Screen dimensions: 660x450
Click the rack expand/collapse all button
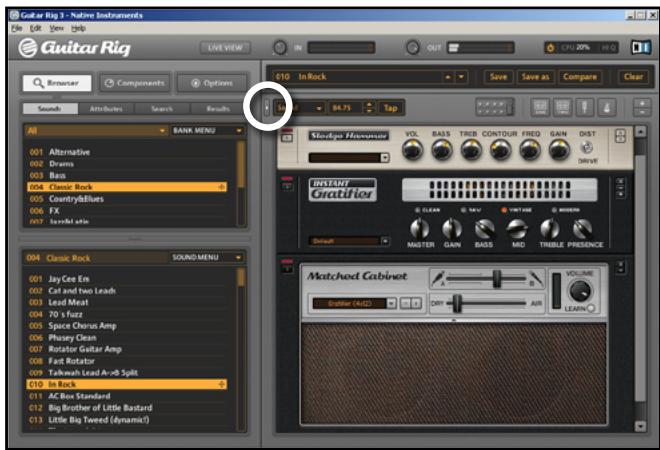pos(642,108)
